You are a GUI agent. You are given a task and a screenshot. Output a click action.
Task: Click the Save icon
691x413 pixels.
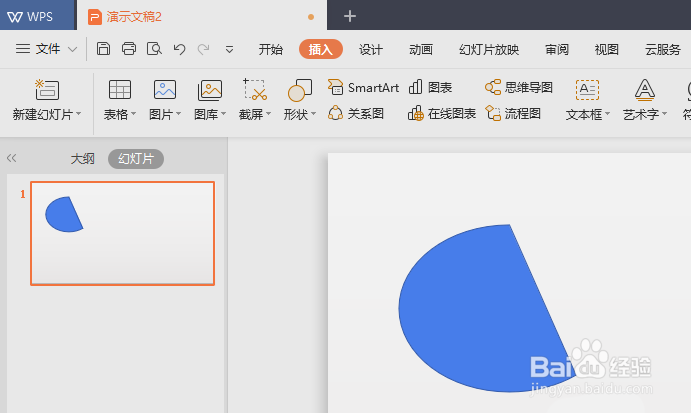[x=103, y=48]
